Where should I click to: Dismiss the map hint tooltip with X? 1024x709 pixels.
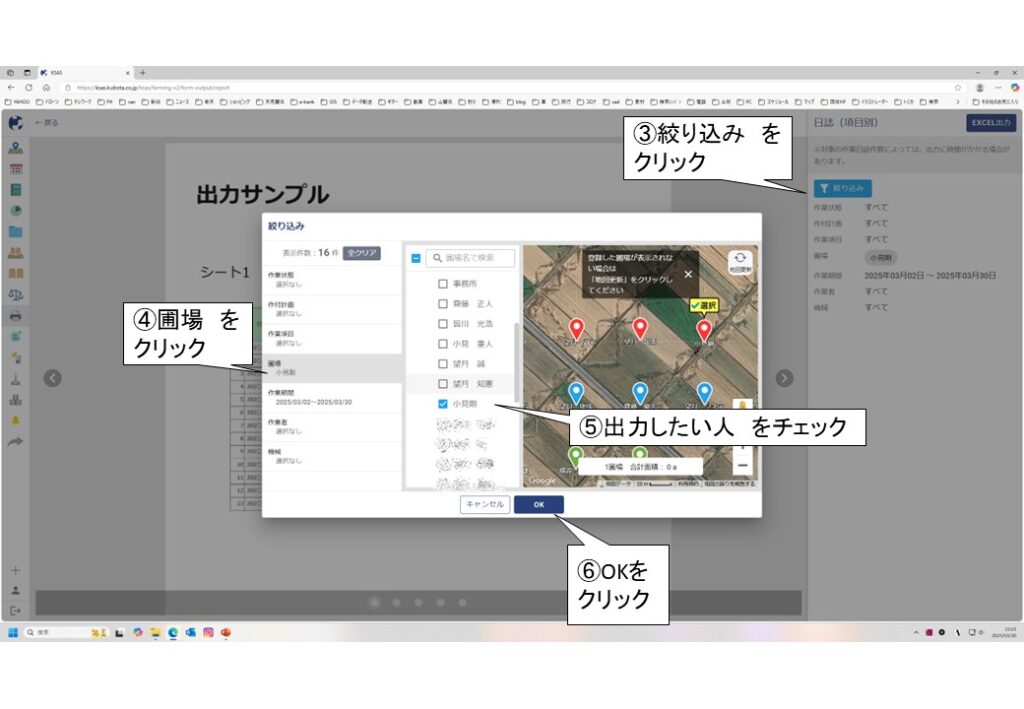[688, 273]
